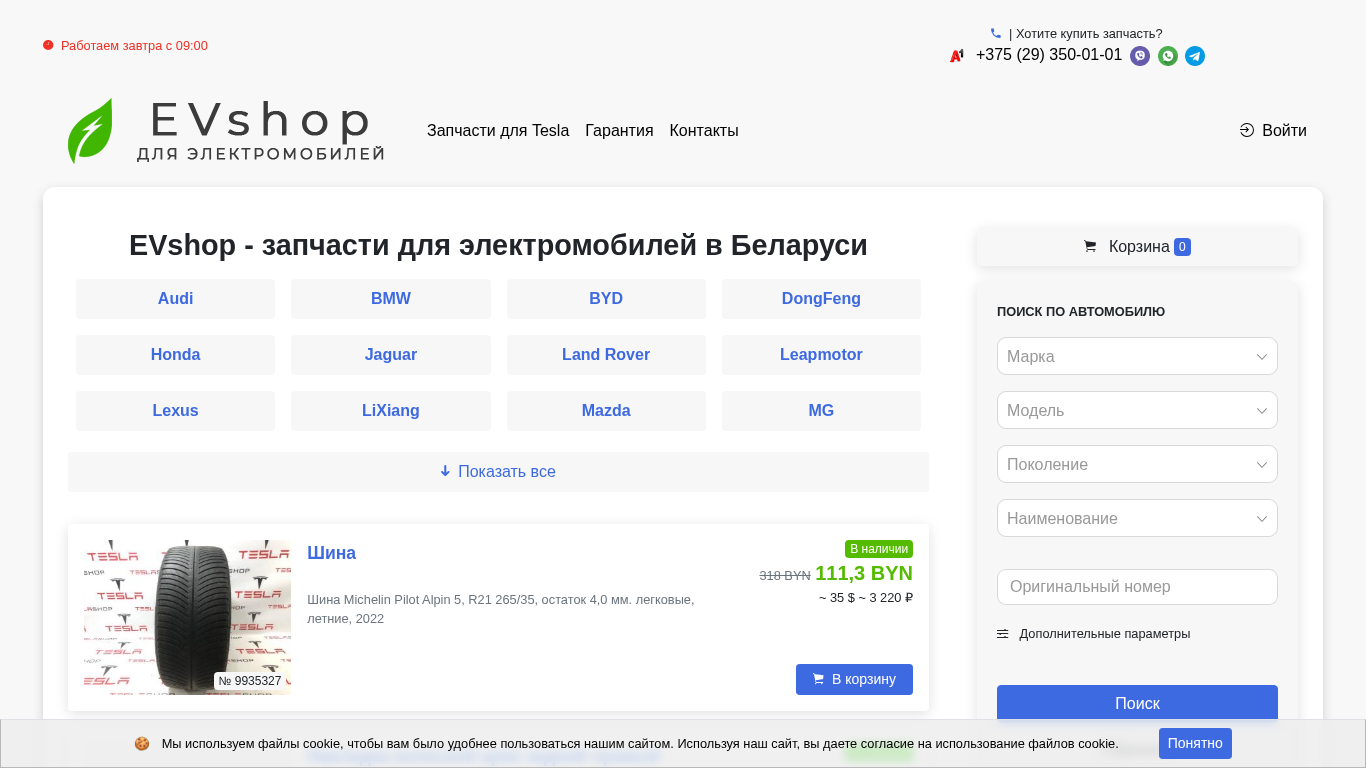Open the Michelin tire product thumbnail

click(x=187, y=617)
